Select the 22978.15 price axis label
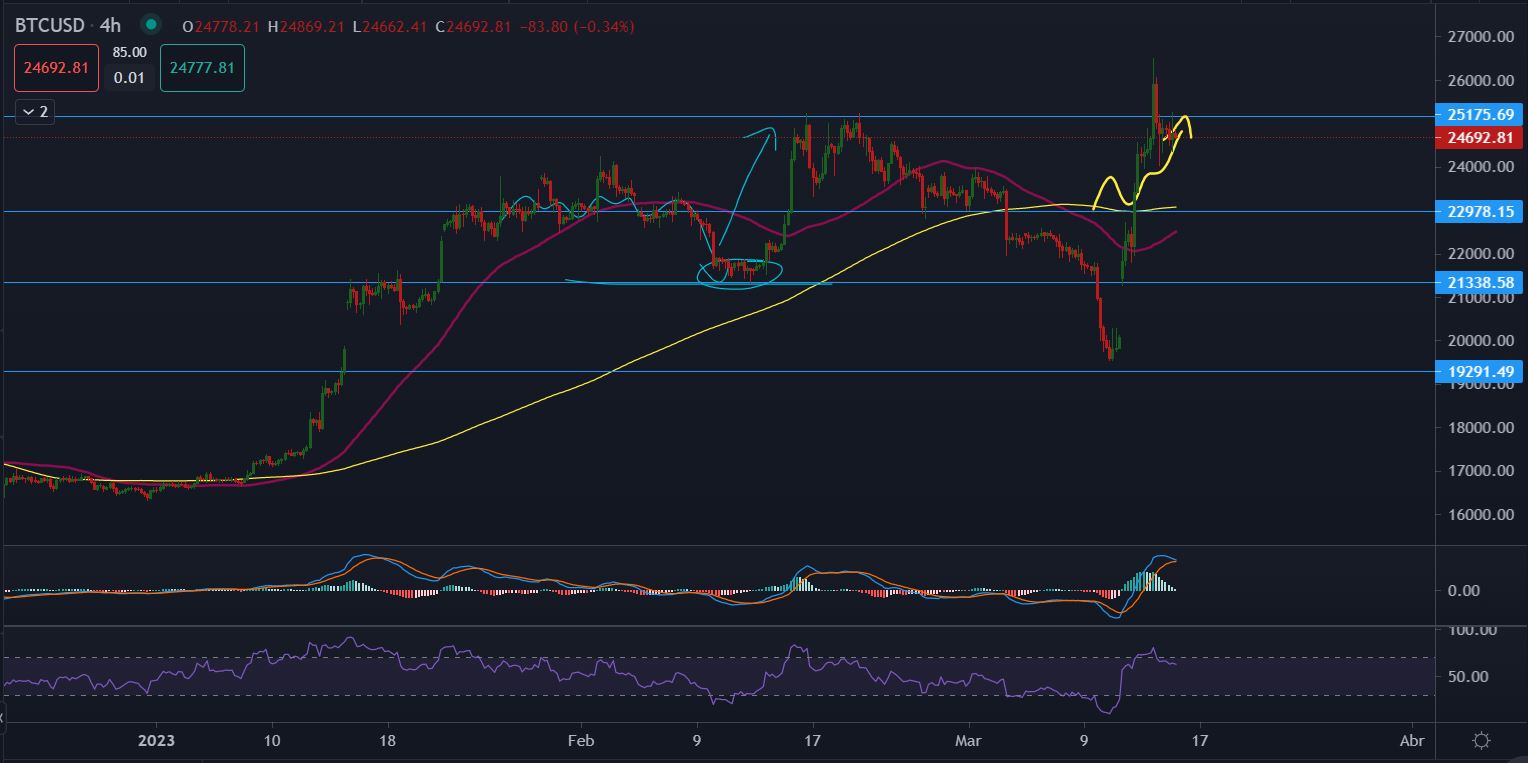 [x=1479, y=211]
